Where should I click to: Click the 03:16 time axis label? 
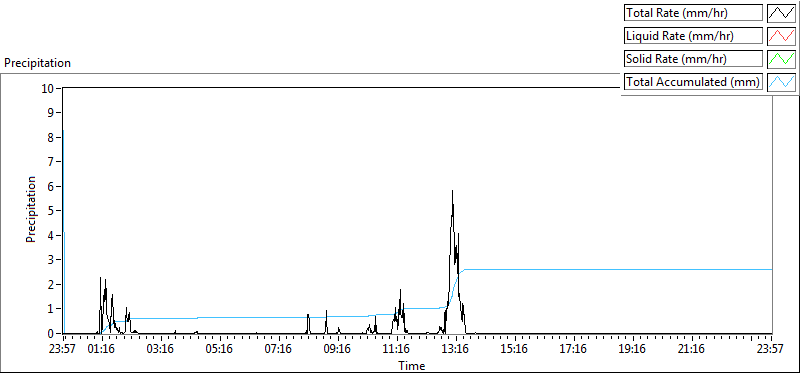tap(161, 350)
